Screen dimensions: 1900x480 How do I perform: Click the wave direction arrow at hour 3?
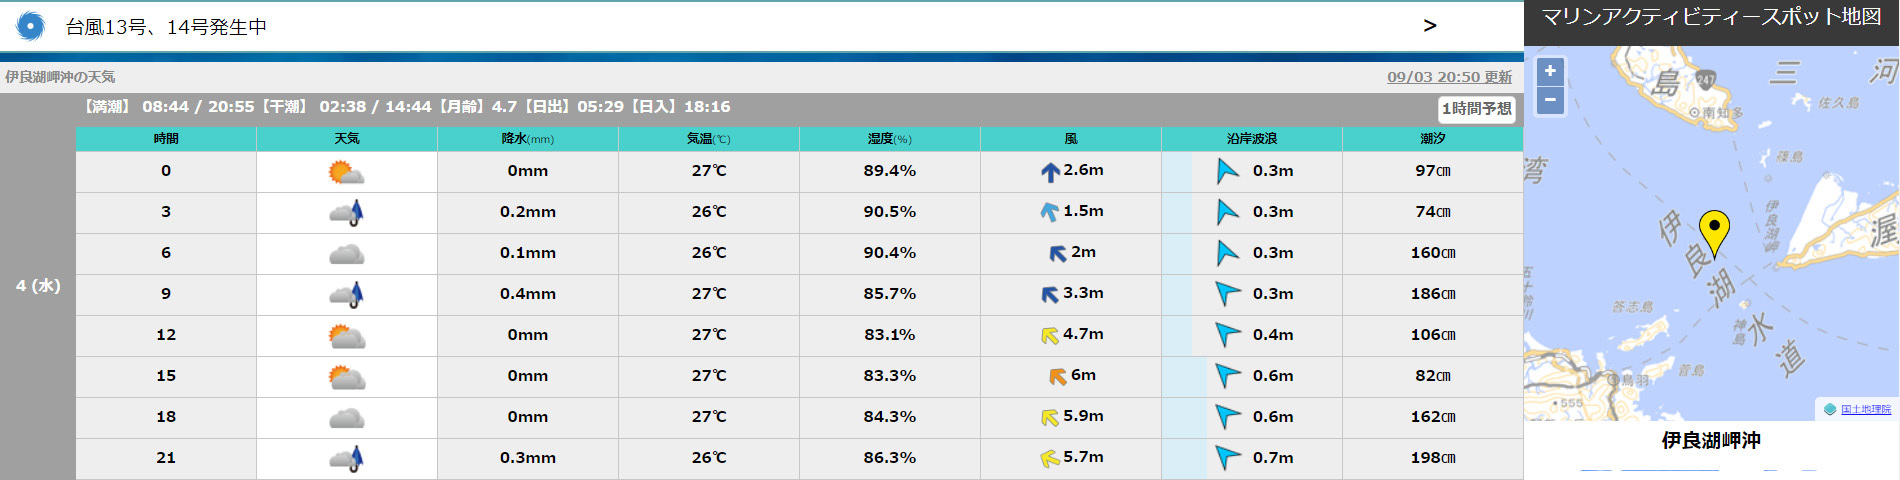click(1226, 212)
